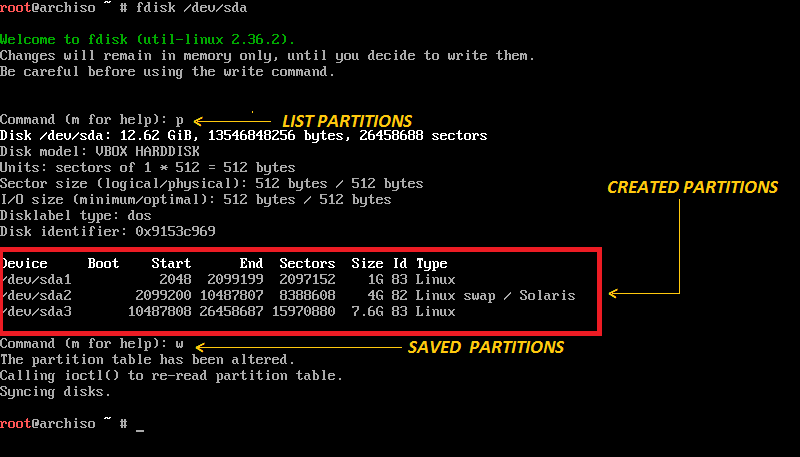Click the start value '10487808' of sda3
Image resolution: width=800 pixels, height=457 pixels.
(x=159, y=311)
